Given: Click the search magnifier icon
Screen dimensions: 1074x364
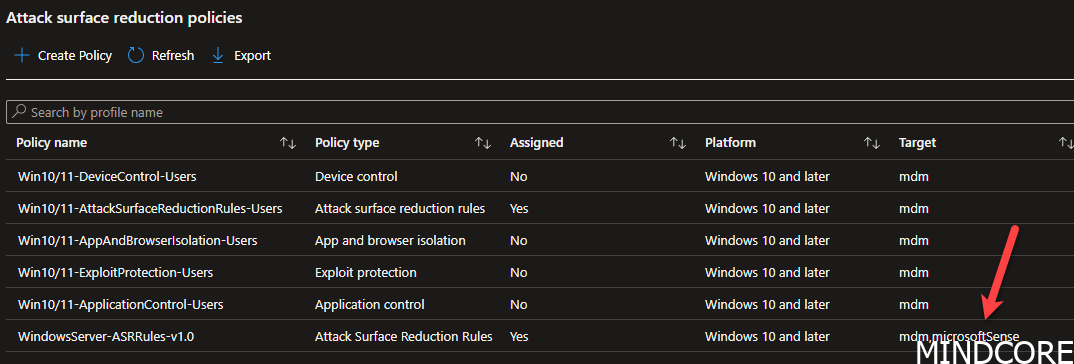Looking at the screenshot, I should coord(19,112).
